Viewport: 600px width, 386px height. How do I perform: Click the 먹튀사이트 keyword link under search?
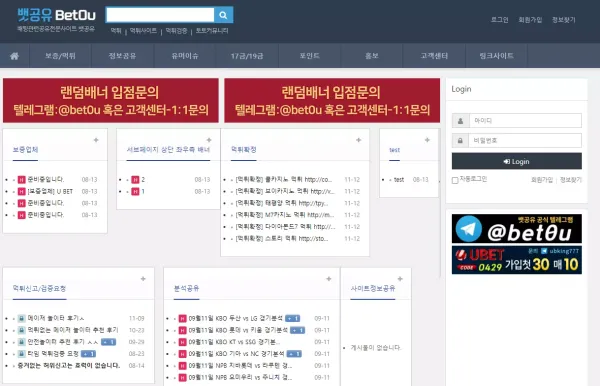(x=143, y=31)
